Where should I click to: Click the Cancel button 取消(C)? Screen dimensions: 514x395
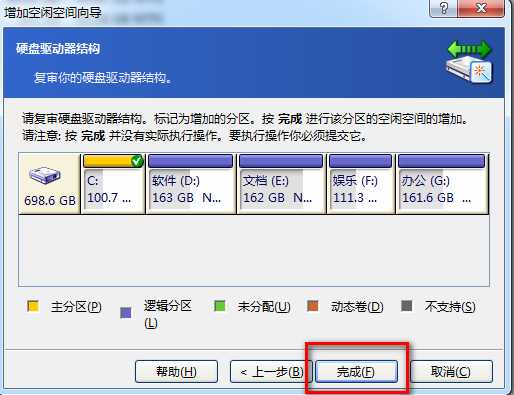[x=451, y=371]
